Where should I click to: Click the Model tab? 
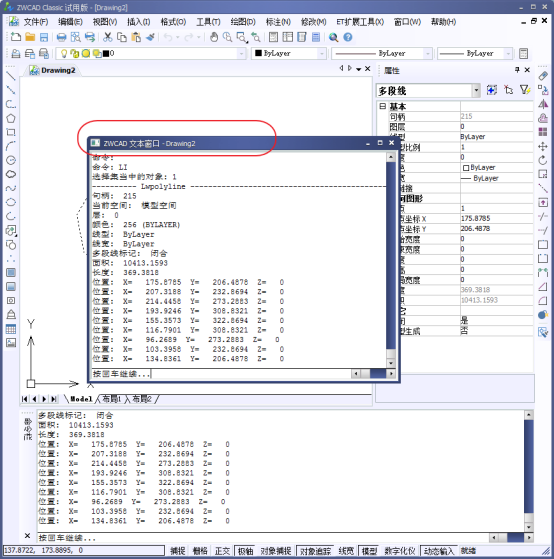click(x=81, y=399)
